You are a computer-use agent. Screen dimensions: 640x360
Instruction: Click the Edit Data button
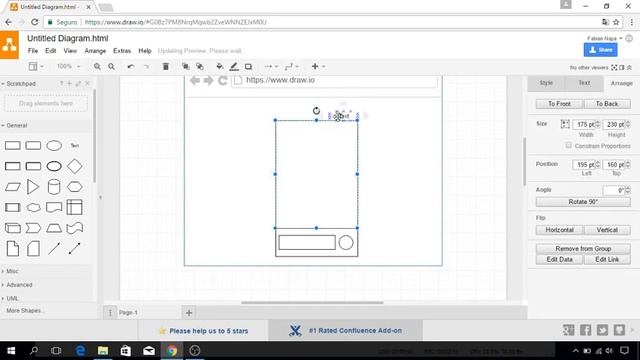(559, 259)
